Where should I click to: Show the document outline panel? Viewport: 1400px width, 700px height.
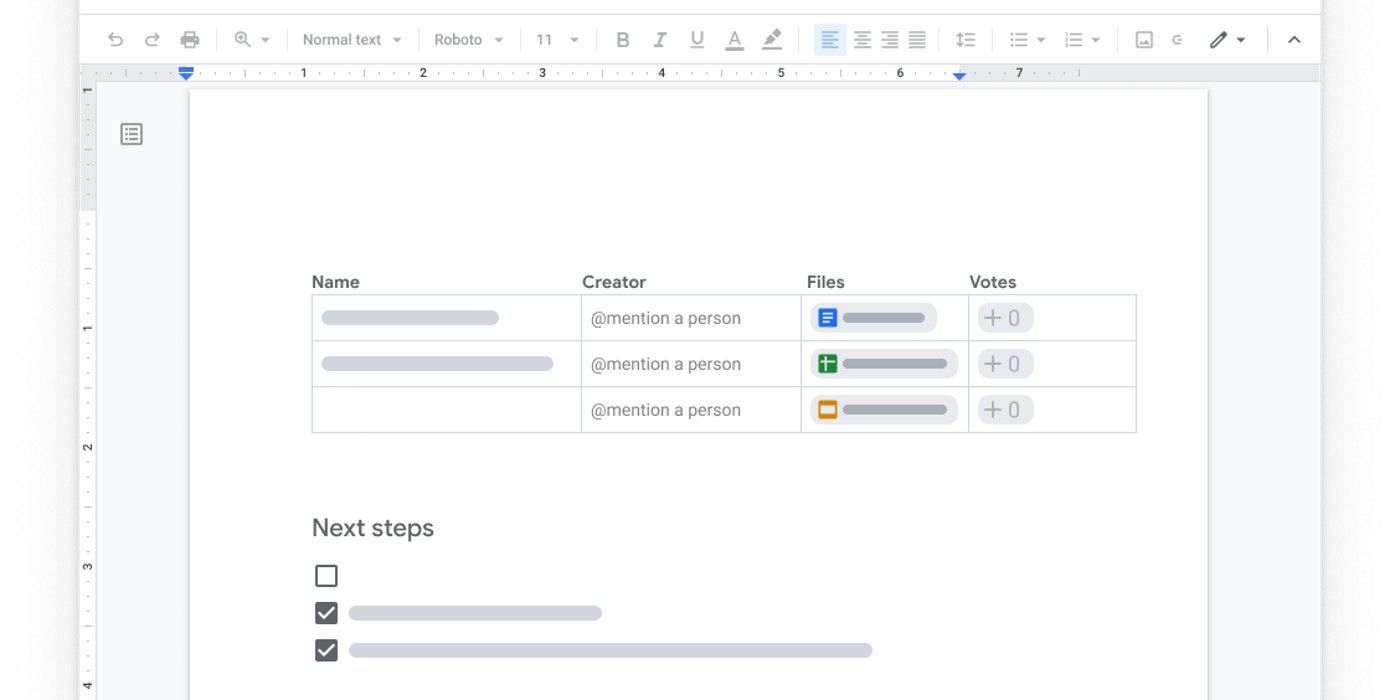[132, 134]
